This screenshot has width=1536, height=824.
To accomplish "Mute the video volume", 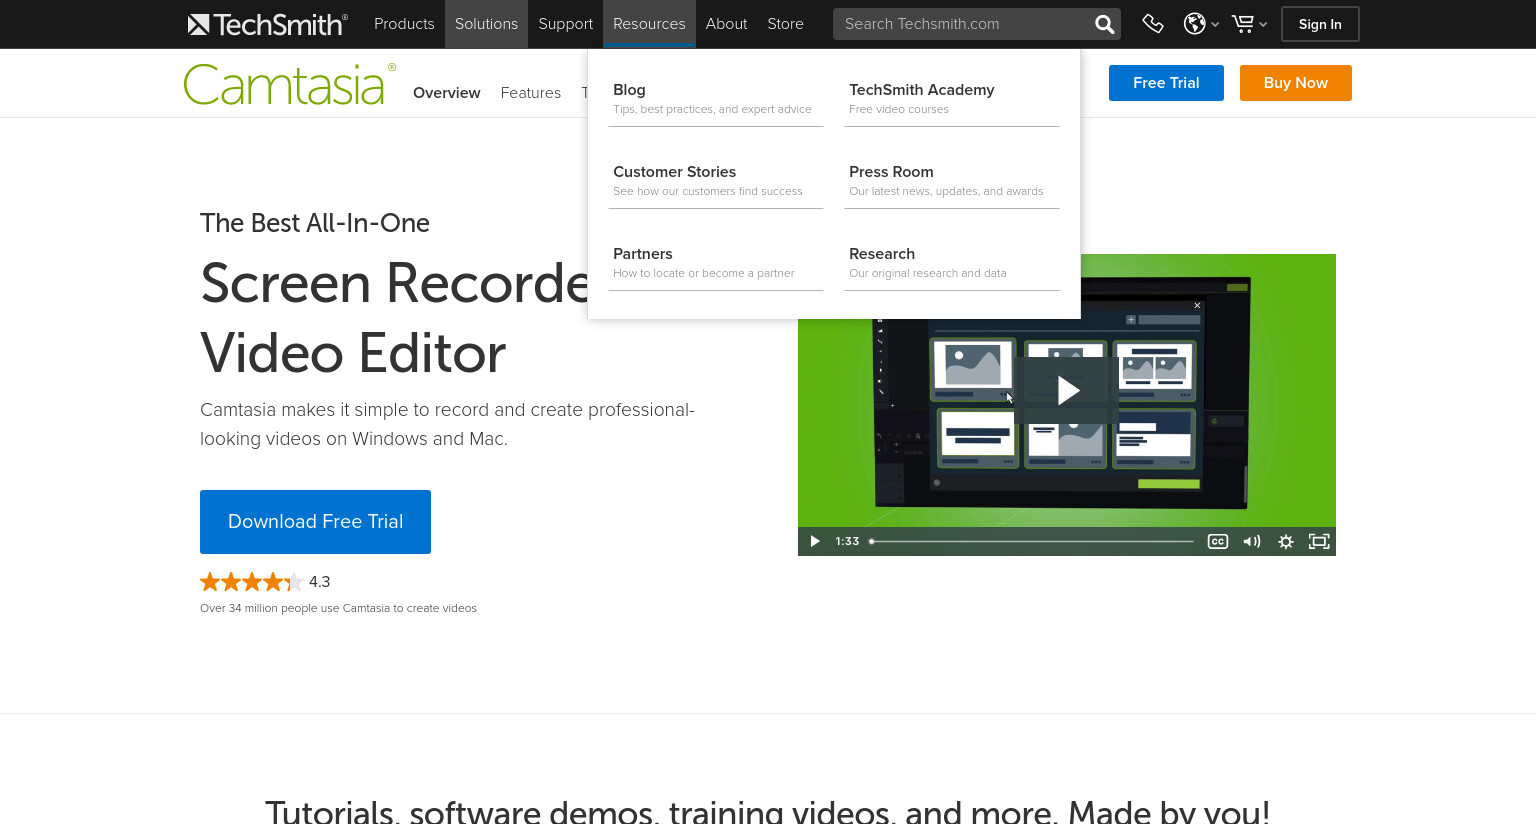I will point(1251,541).
